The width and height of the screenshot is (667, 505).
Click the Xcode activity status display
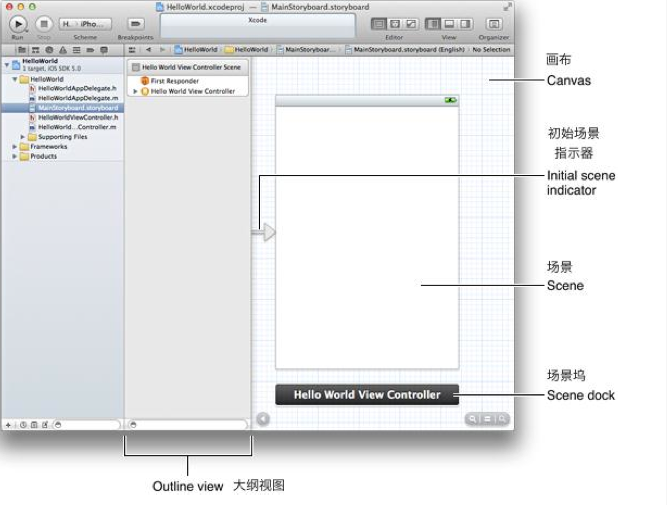(257, 26)
